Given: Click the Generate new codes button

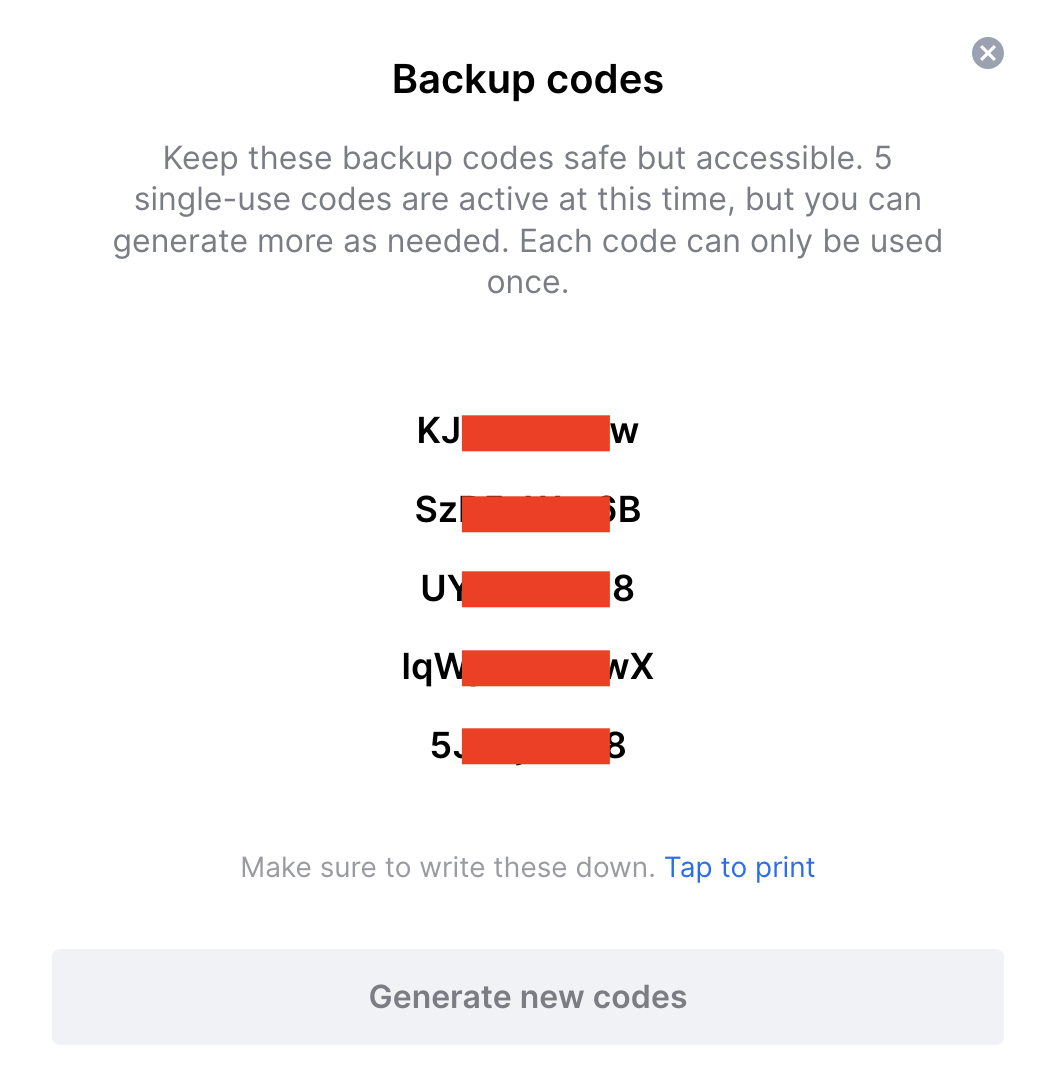Looking at the screenshot, I should (527, 996).
